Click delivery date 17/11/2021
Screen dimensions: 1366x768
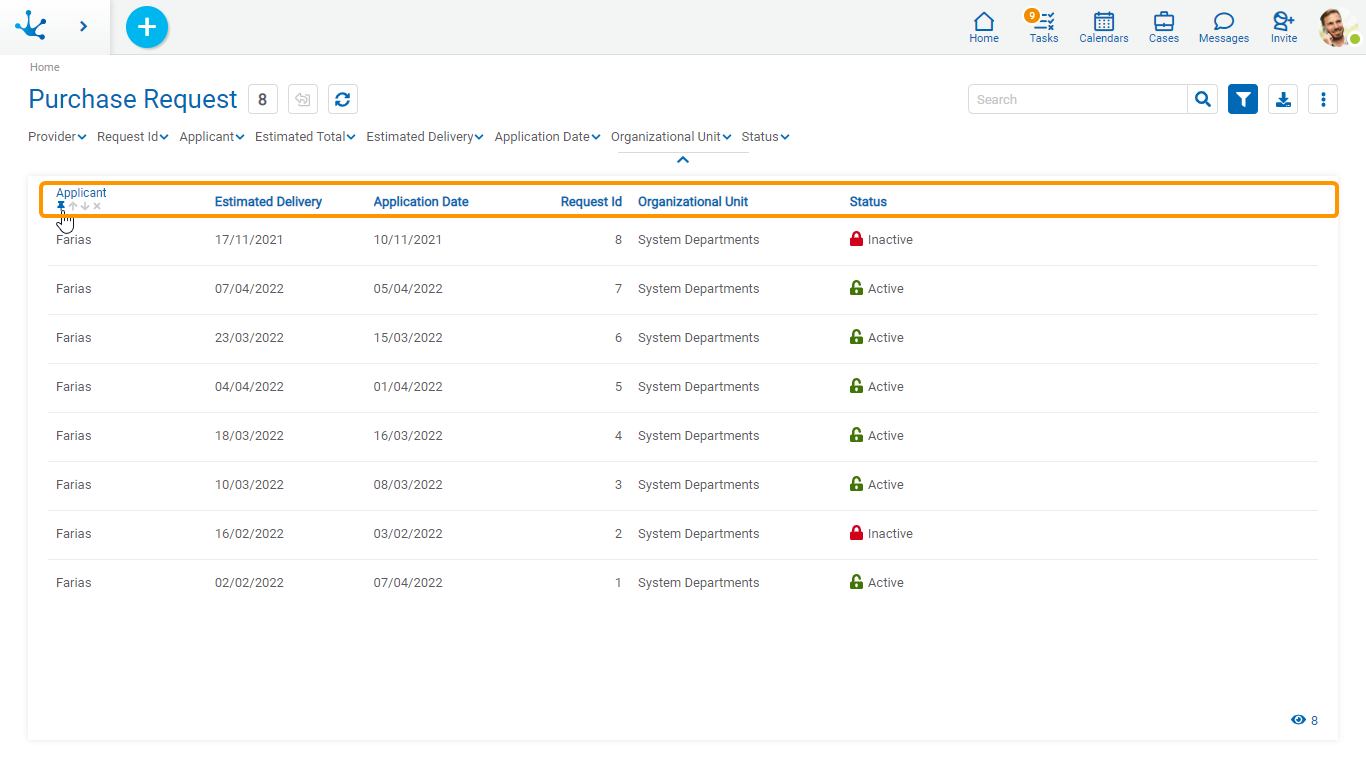tap(249, 240)
